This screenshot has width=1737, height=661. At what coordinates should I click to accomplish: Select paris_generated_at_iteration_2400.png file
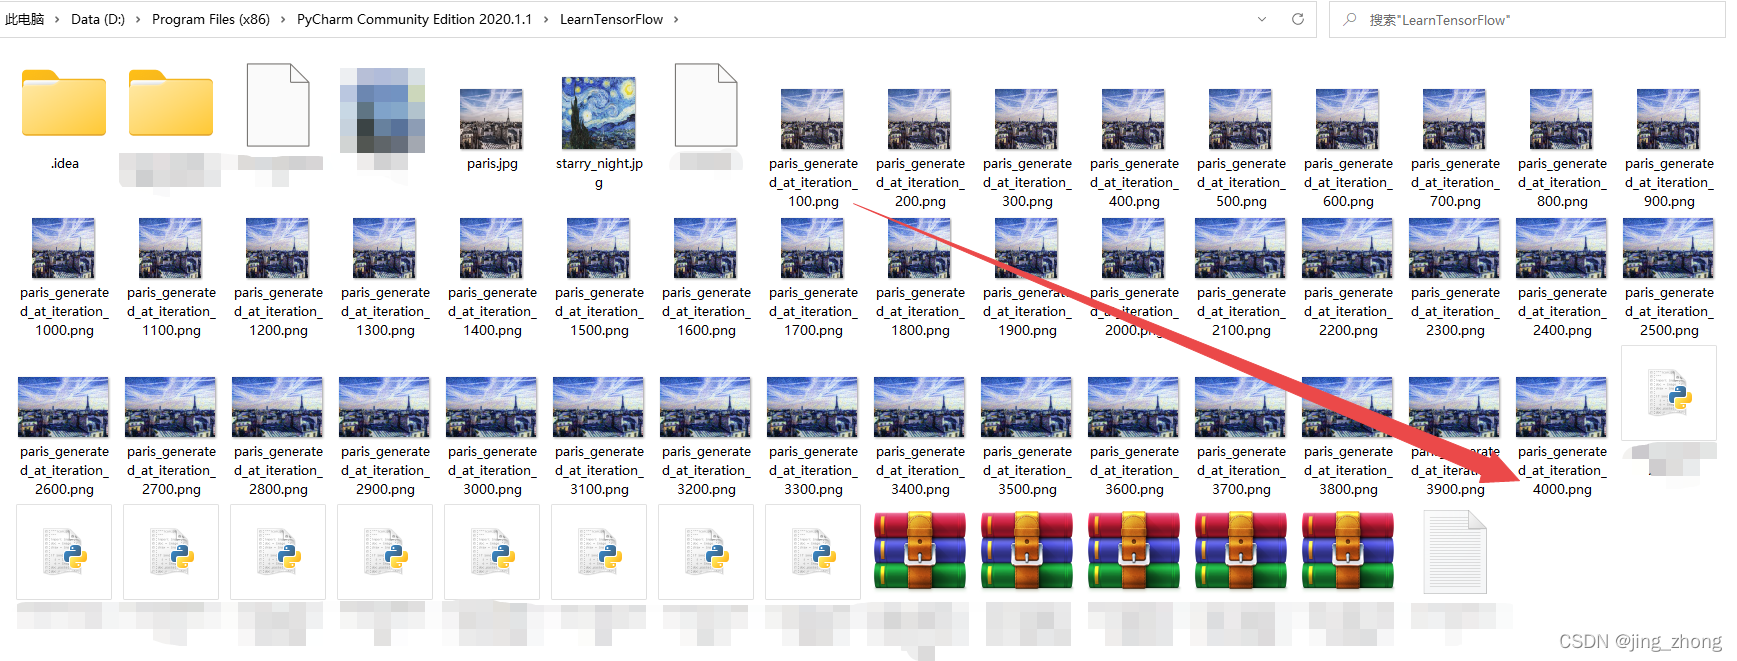tap(1562, 278)
